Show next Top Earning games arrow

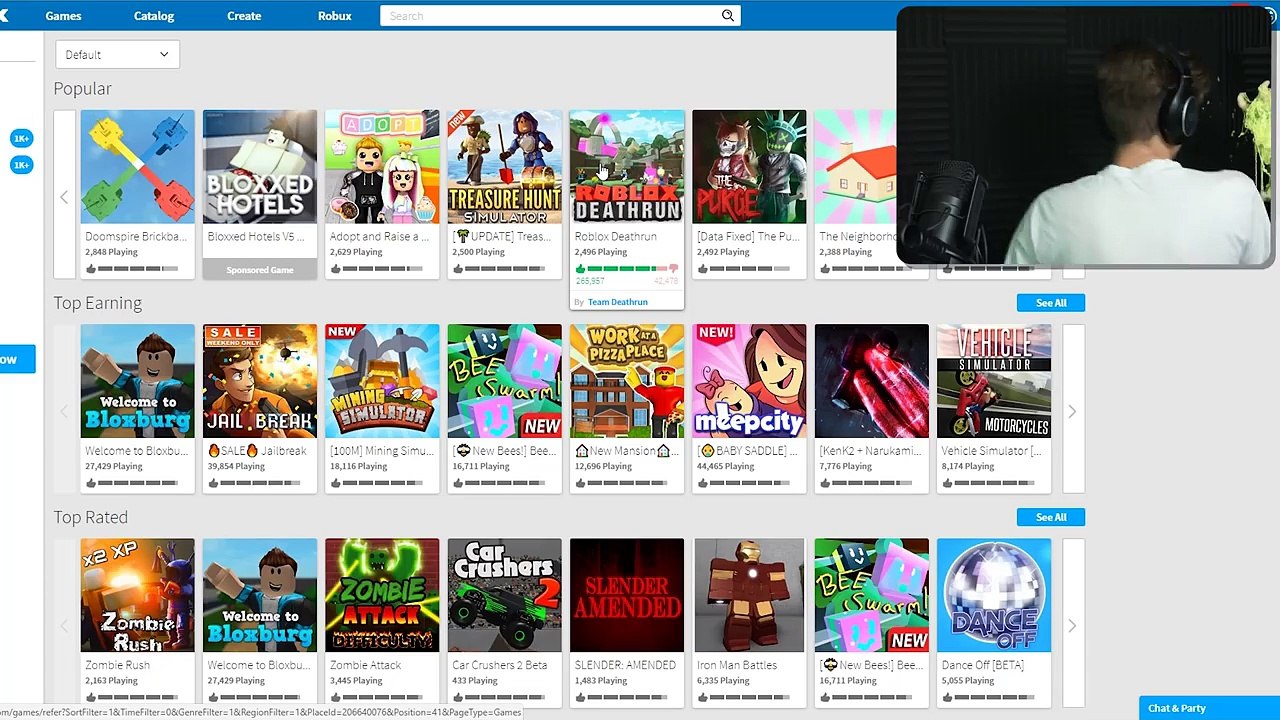tap(1072, 411)
